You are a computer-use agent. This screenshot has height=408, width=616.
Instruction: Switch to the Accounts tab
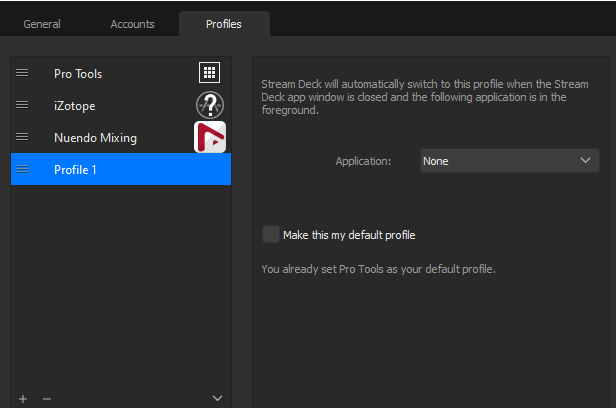[132, 24]
